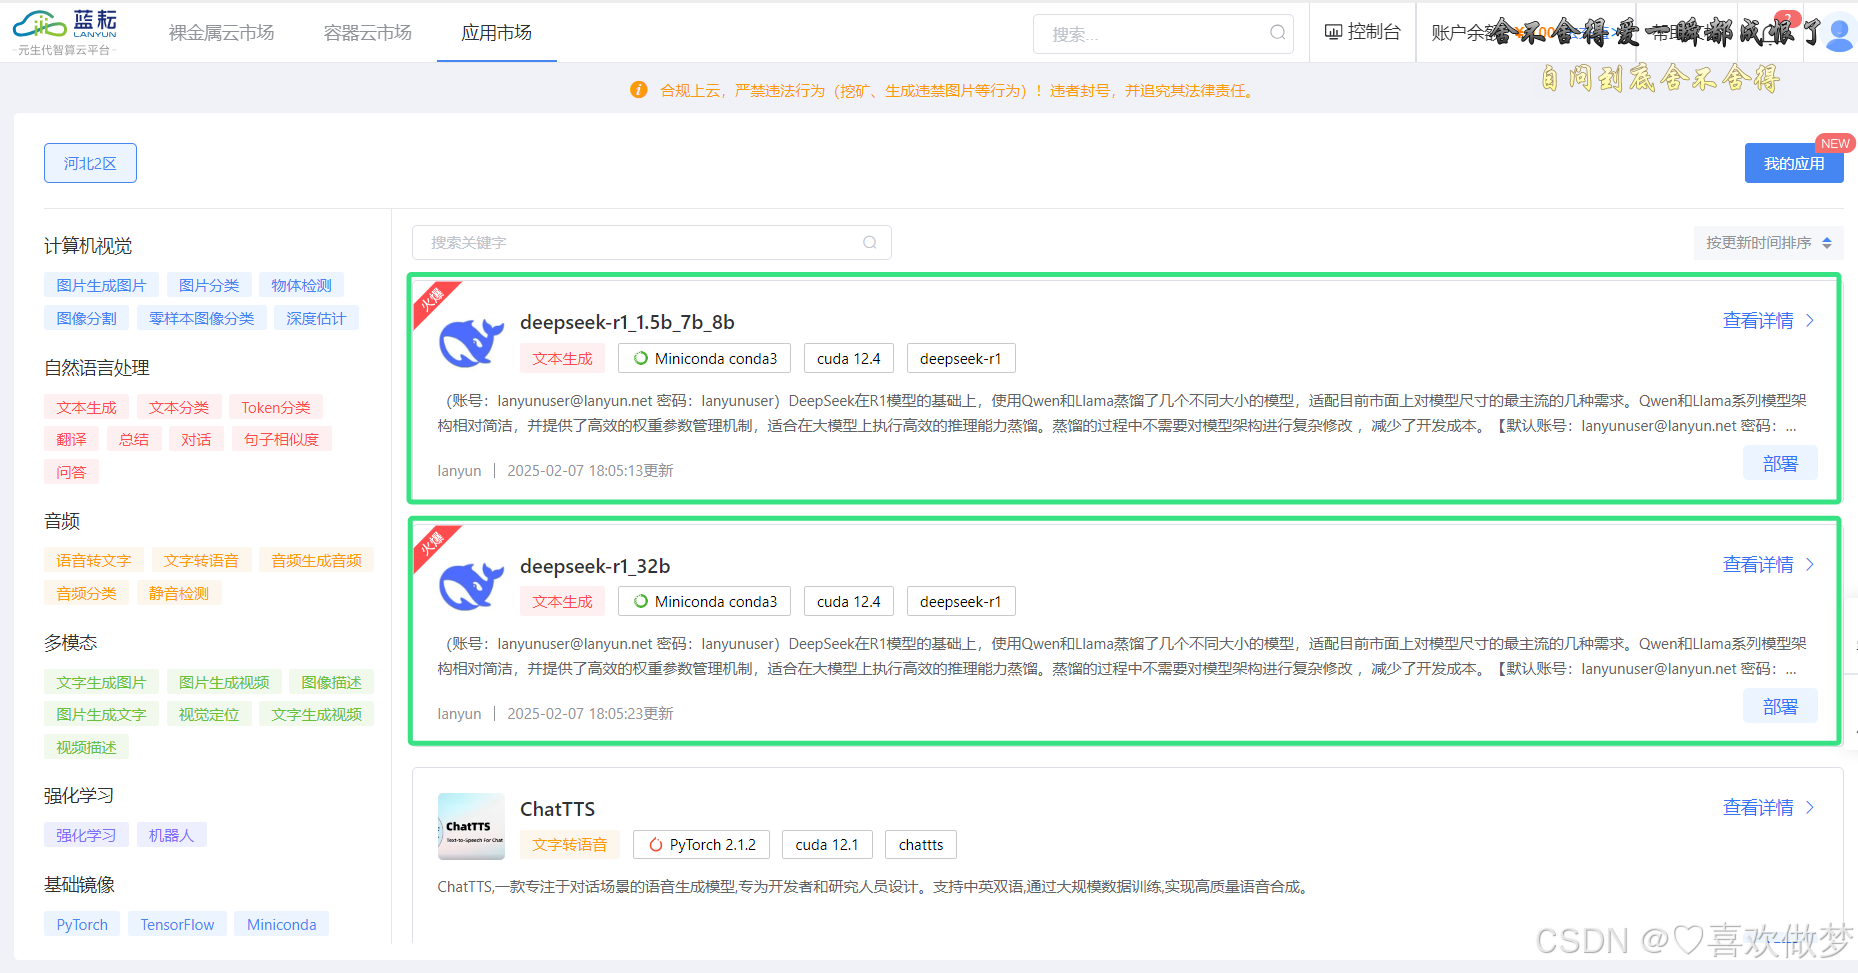
Task: Filter by 音频分类 tag
Action: click(86, 594)
